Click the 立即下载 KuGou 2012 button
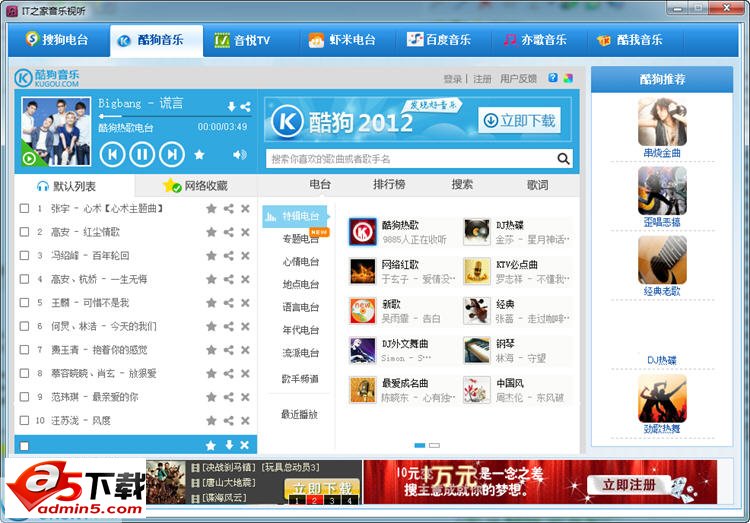Viewport: 750px width, 523px height. pos(519,120)
